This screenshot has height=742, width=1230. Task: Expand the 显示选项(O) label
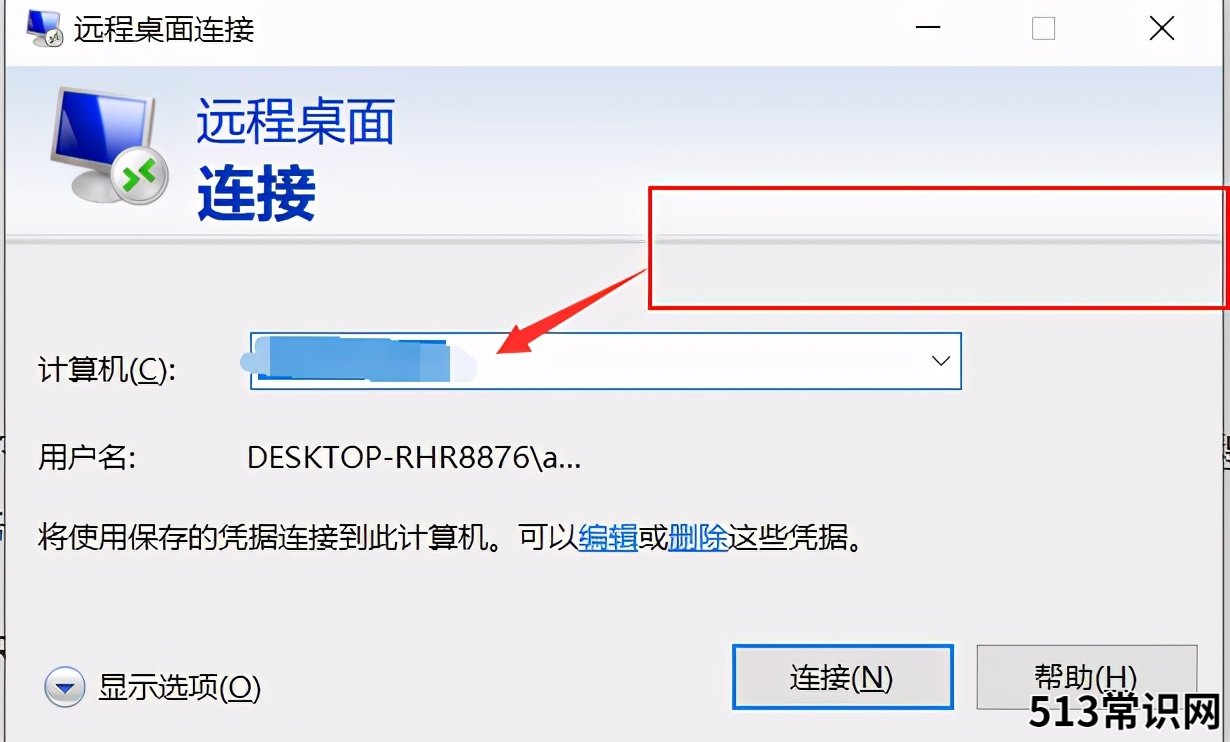click(x=179, y=687)
